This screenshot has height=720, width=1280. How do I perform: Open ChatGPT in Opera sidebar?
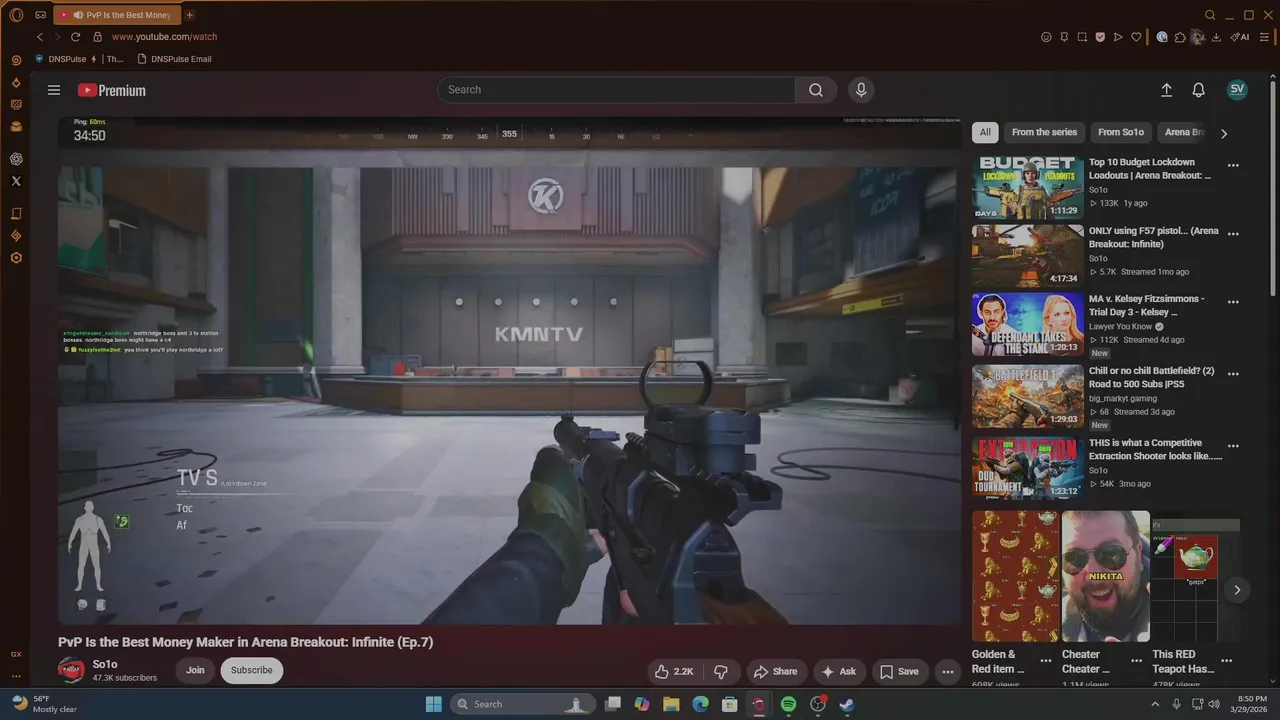pos(16,159)
